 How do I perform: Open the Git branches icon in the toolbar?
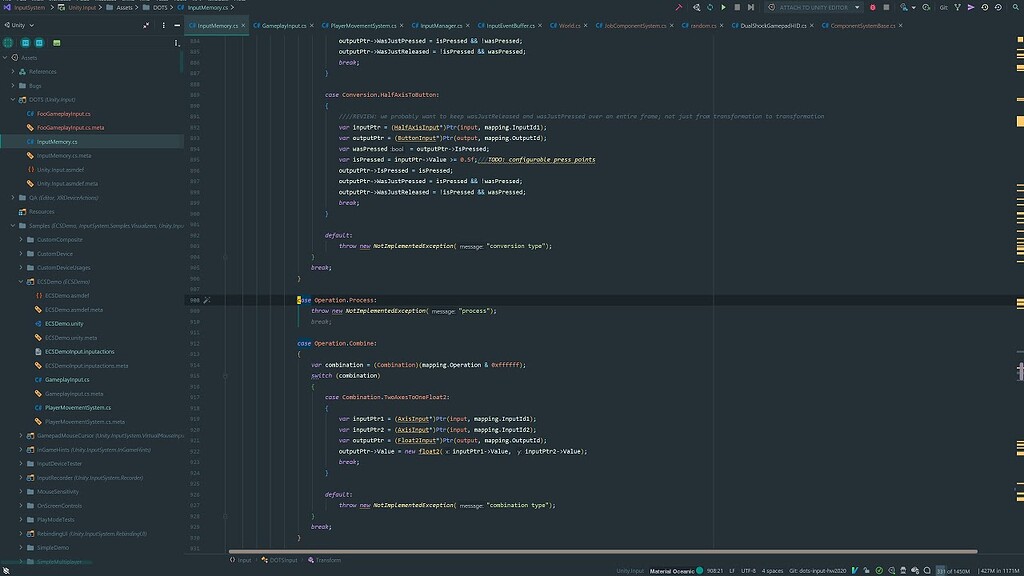[x=960, y=6]
